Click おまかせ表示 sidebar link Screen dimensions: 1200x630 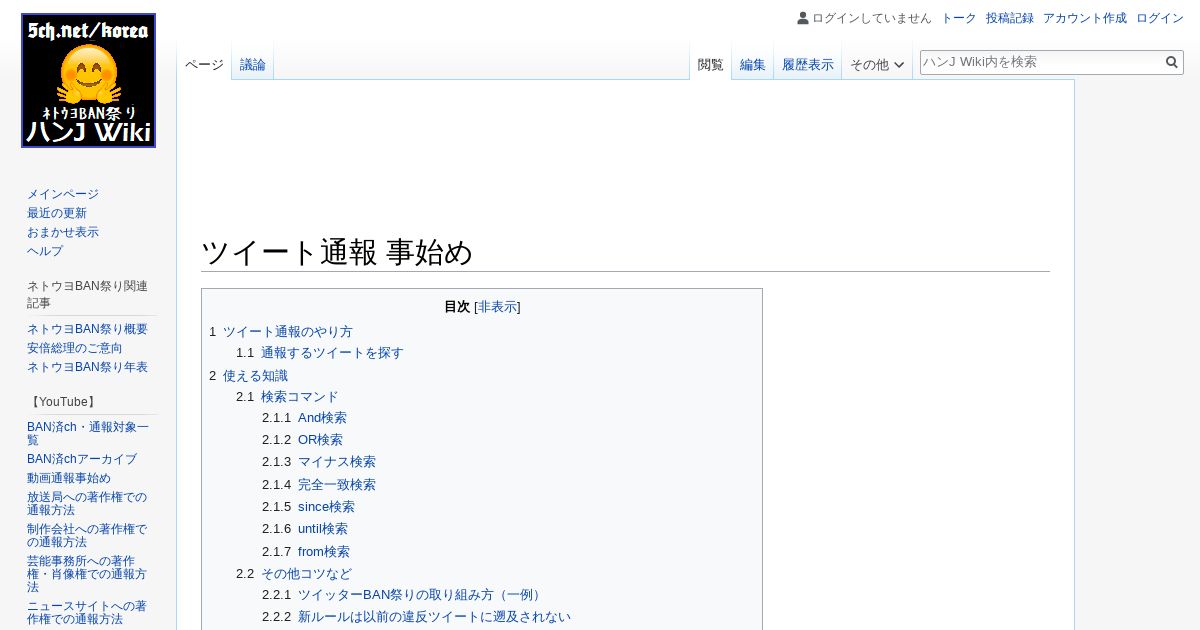point(63,232)
